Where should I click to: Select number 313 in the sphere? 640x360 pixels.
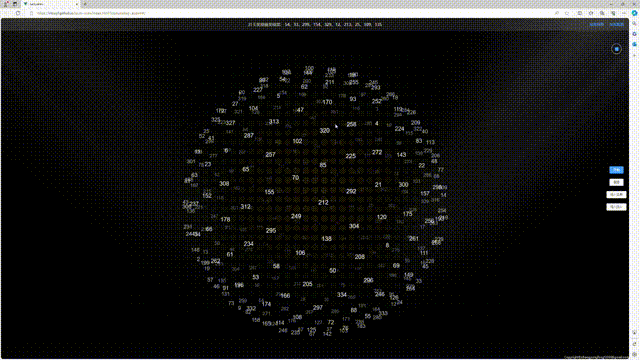(x=274, y=122)
